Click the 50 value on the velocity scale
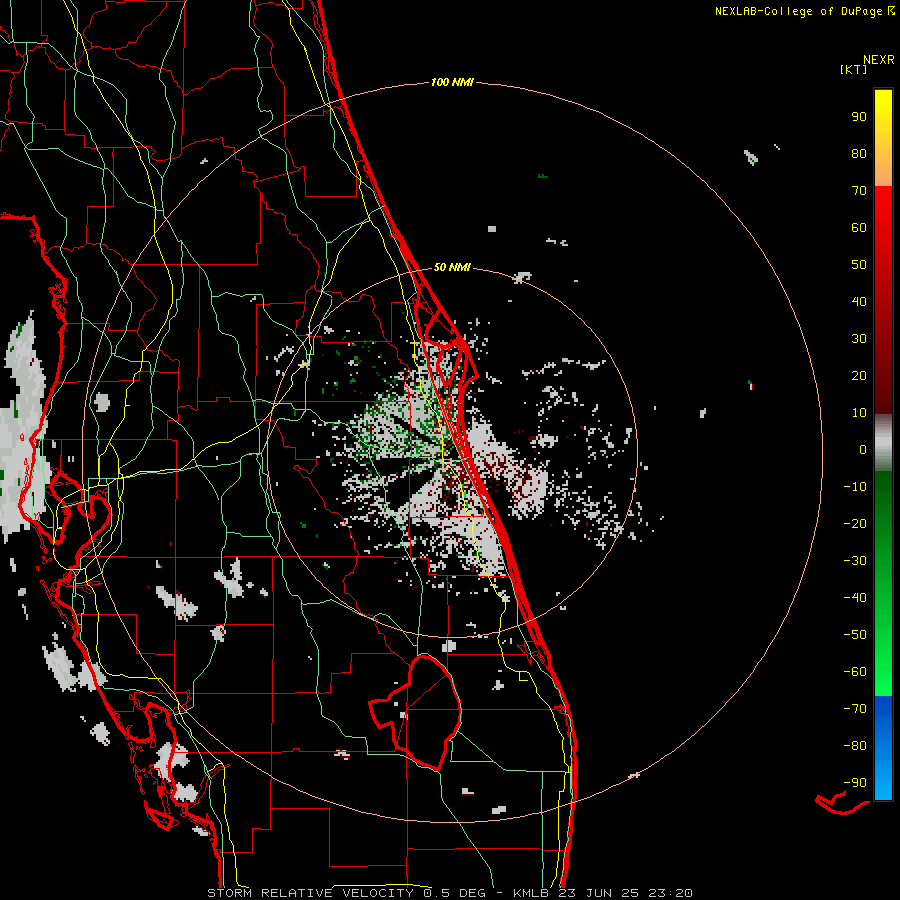The height and width of the screenshot is (900, 900). coord(859,265)
